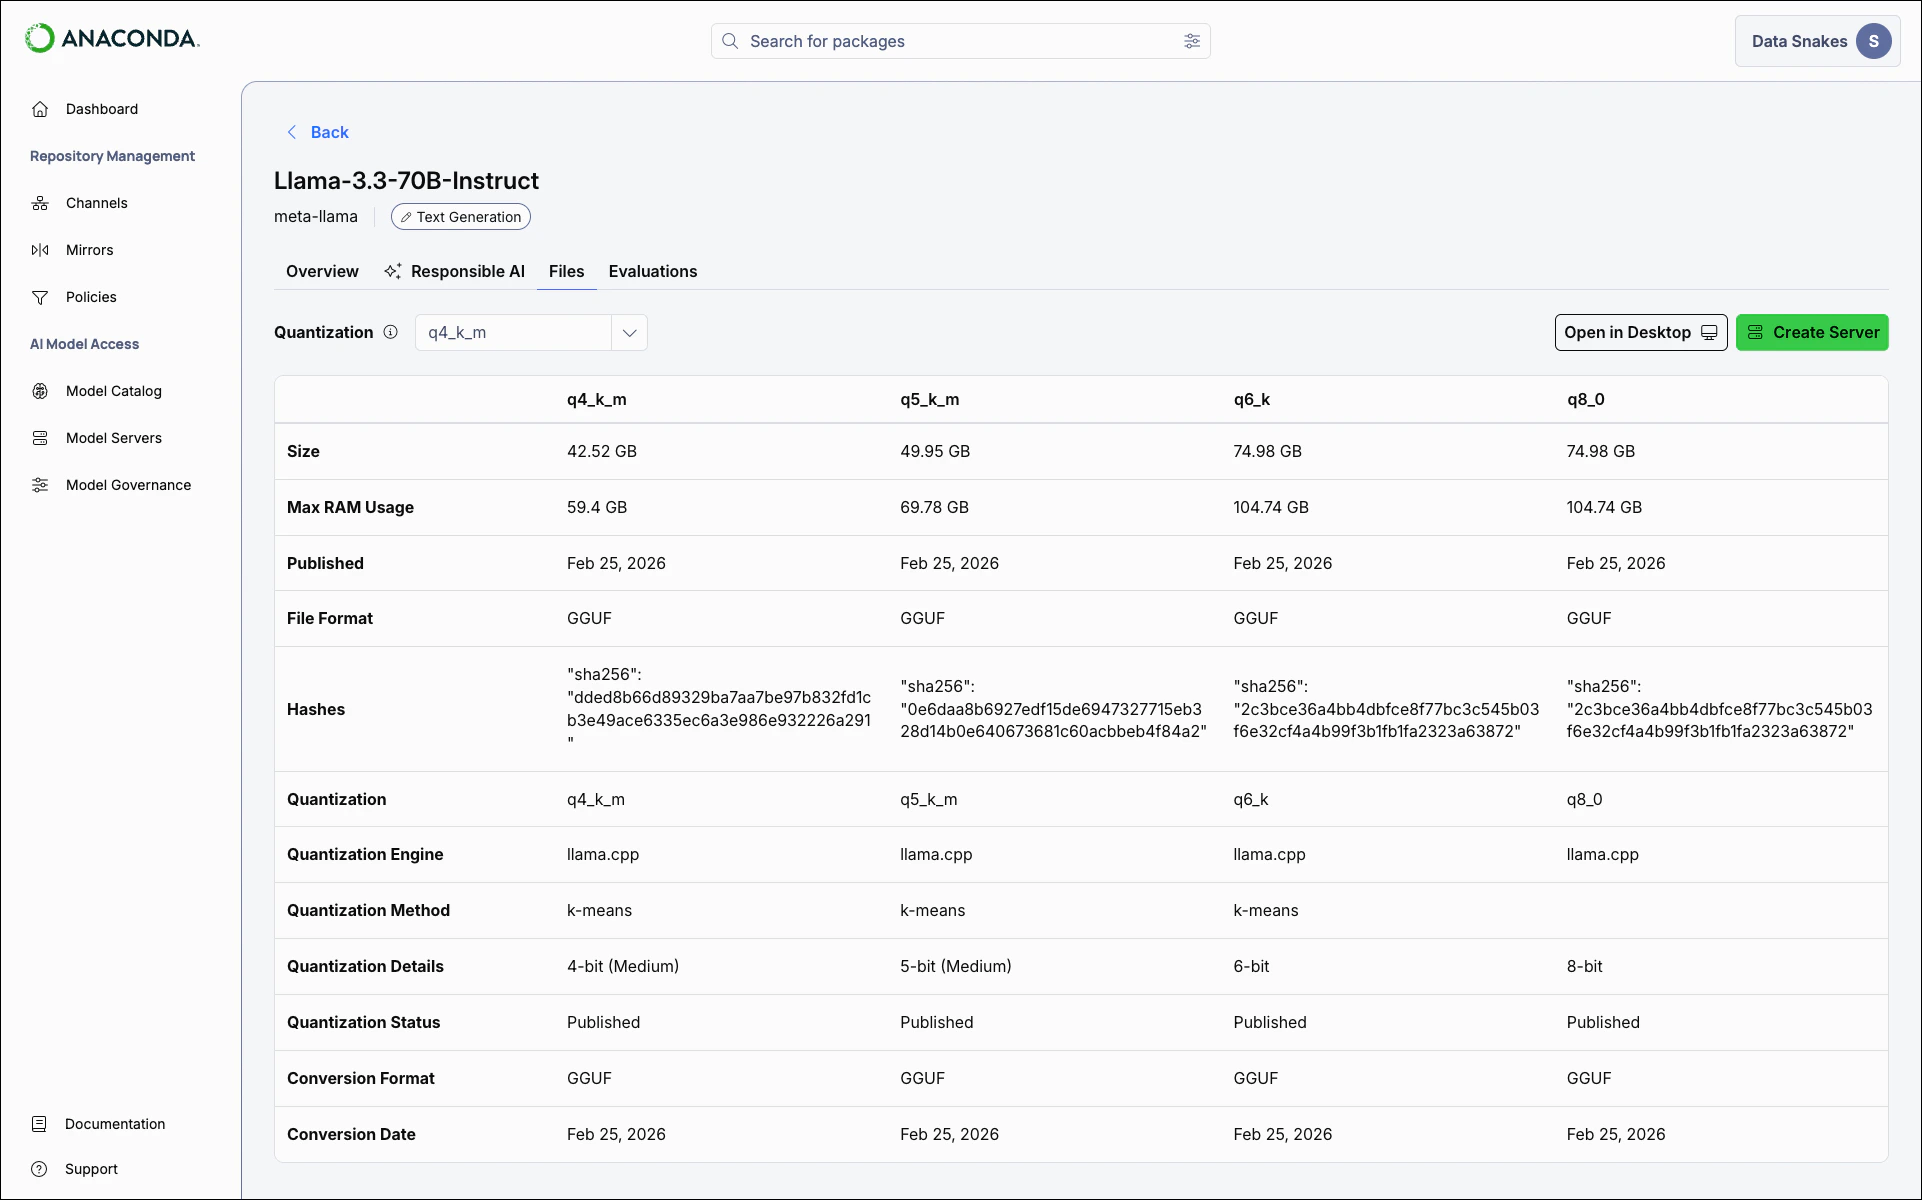Switch to the Overview tab
Screen dimensions: 1922x1200
pyautogui.click(x=322, y=271)
